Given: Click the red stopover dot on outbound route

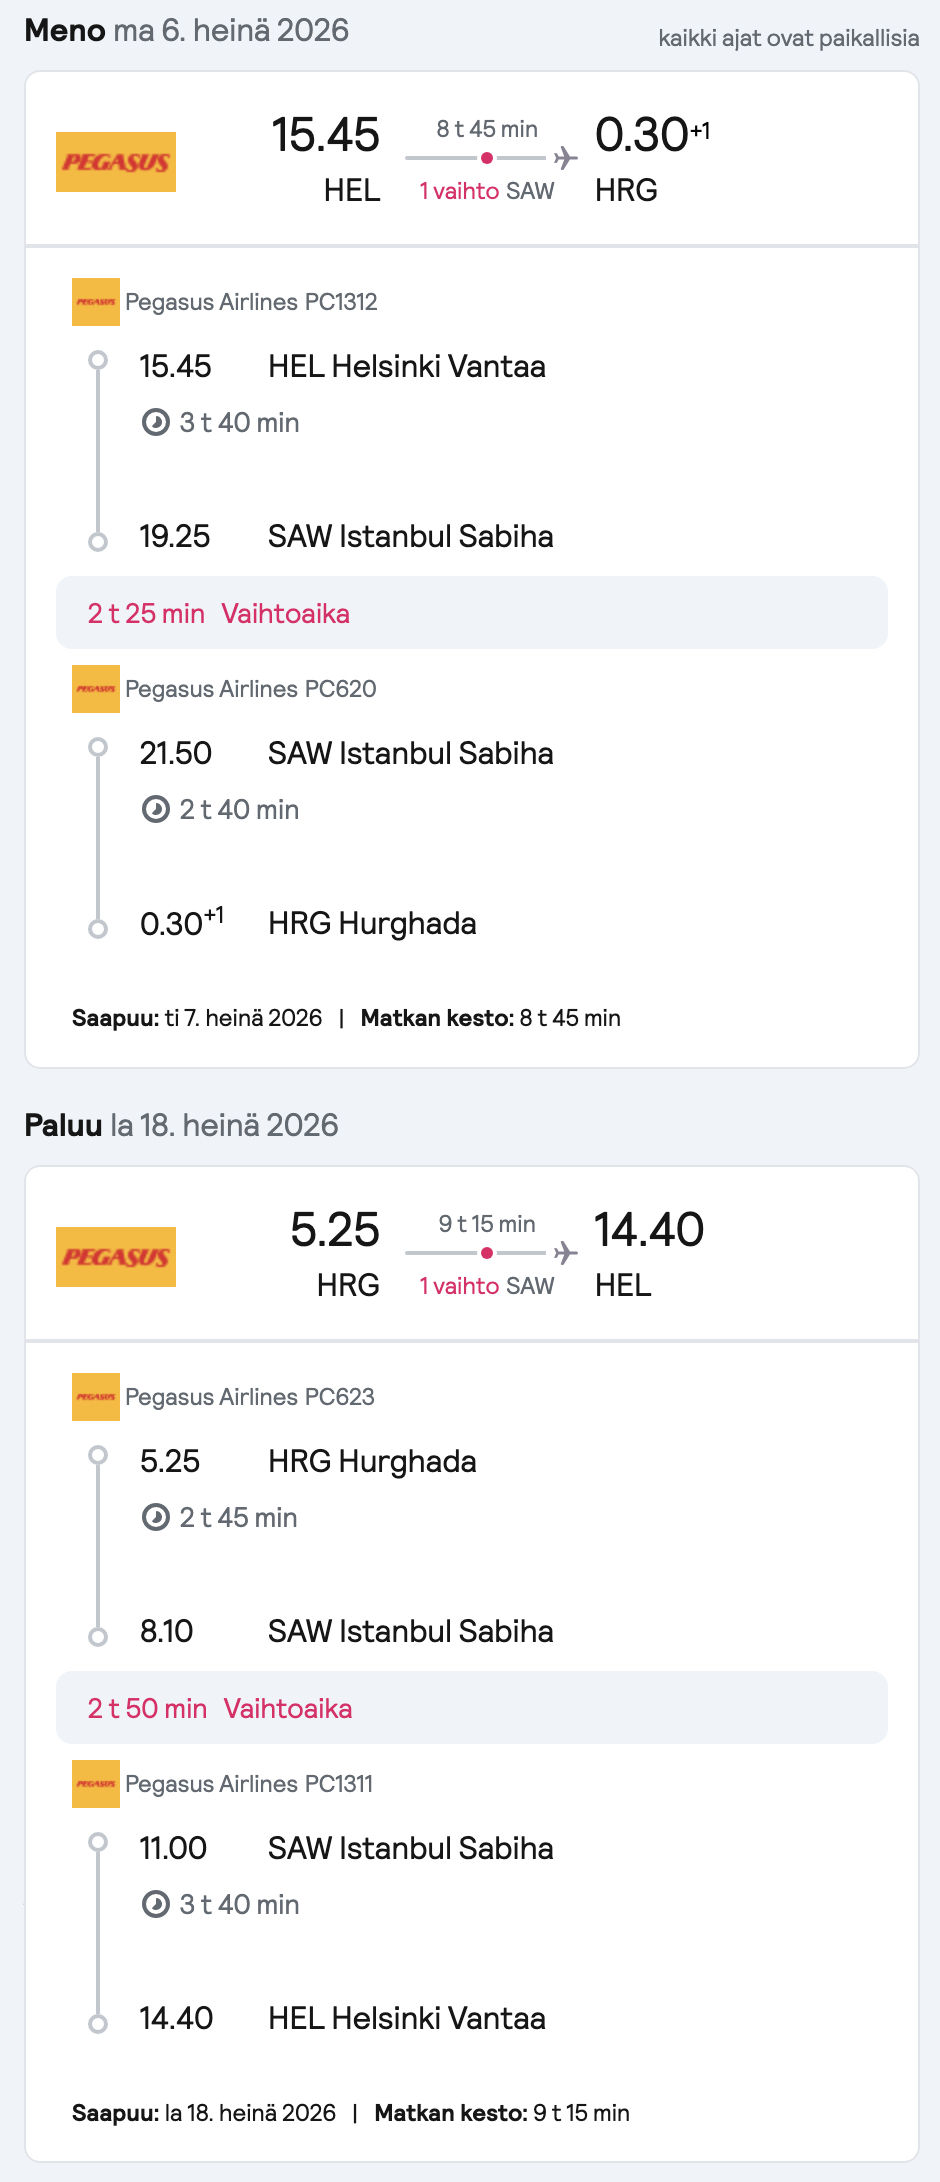Looking at the screenshot, I should tap(487, 158).
